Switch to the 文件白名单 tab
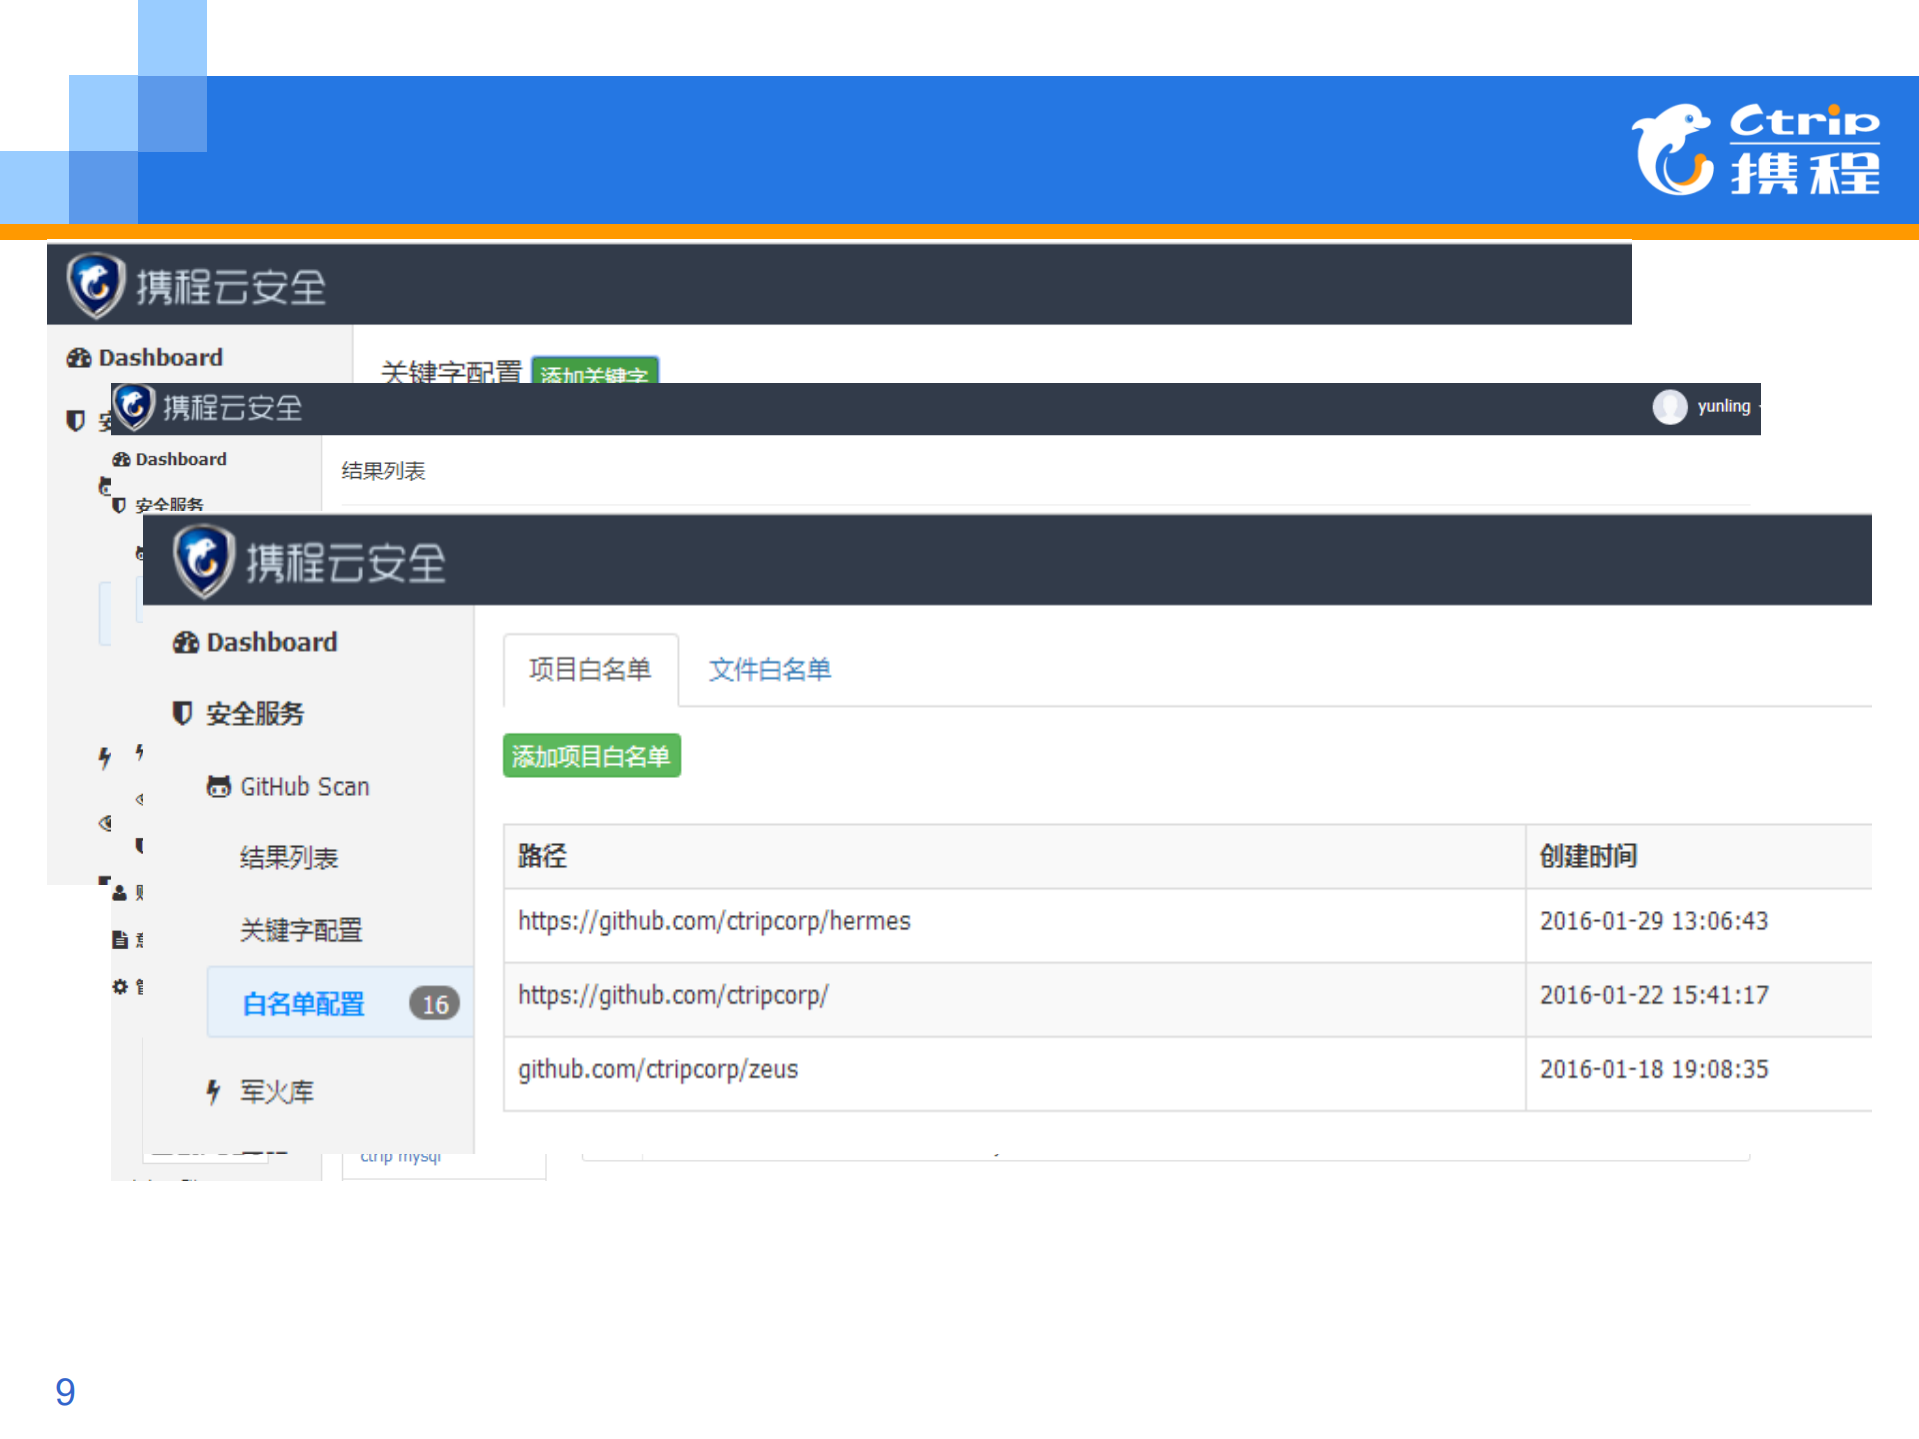This screenshot has height=1439, width=1919. pyautogui.click(x=769, y=669)
